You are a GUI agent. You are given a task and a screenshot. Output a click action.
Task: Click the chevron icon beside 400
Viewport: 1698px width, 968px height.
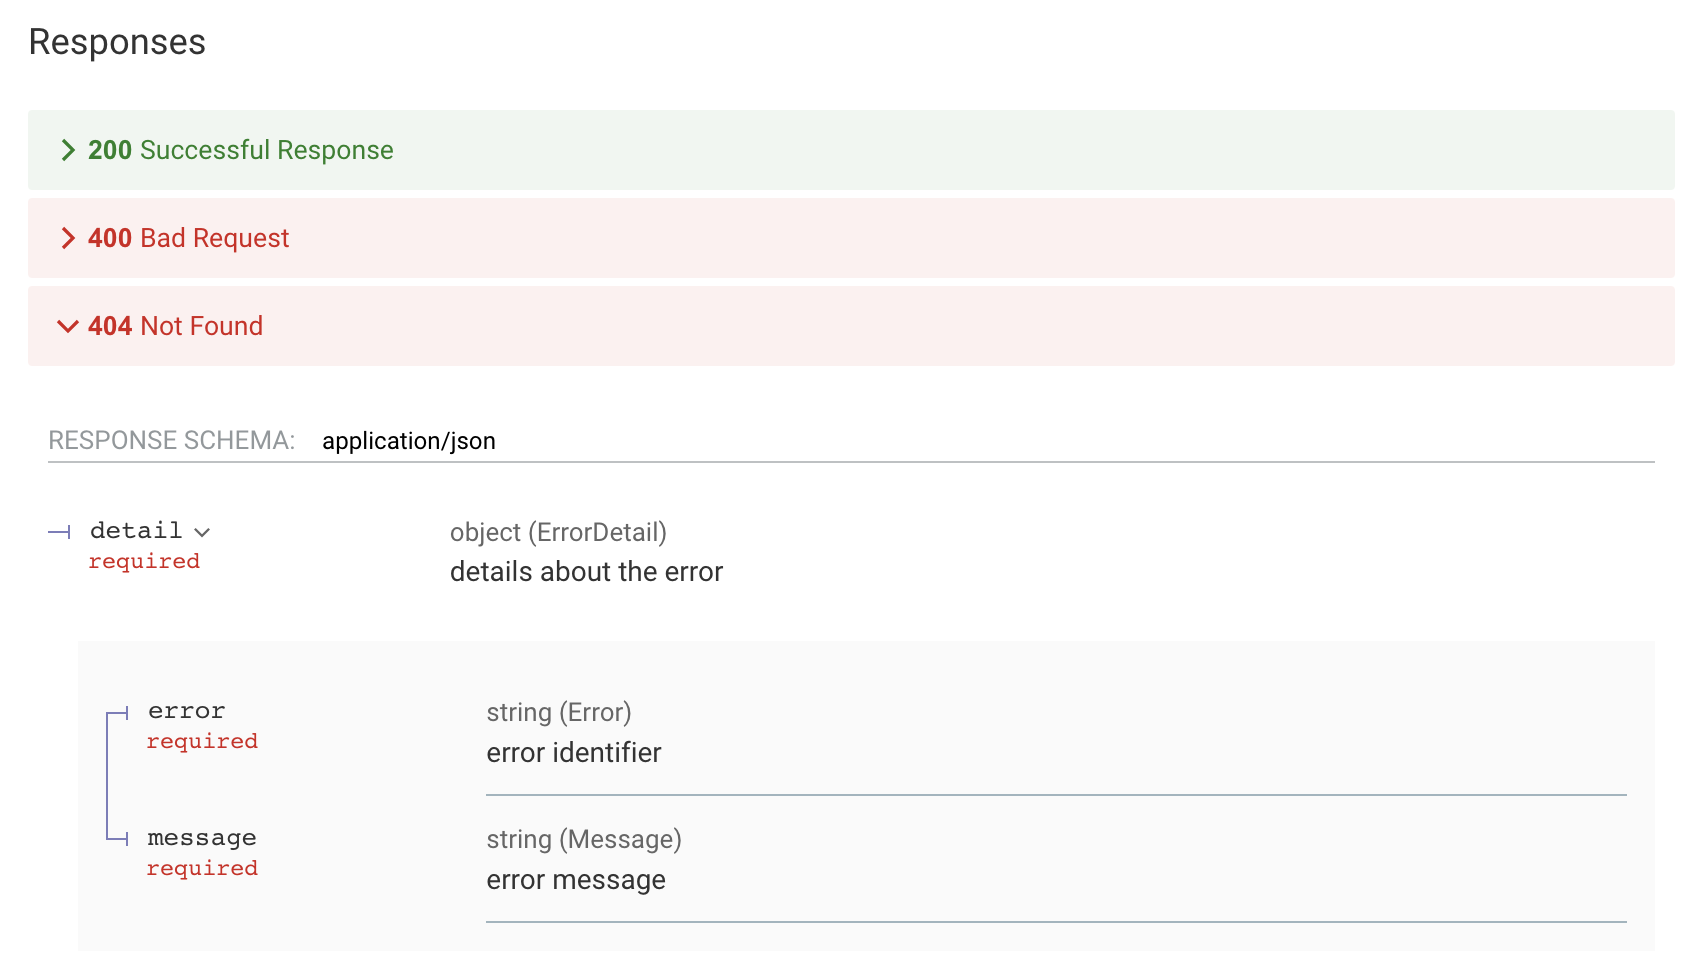click(68, 238)
